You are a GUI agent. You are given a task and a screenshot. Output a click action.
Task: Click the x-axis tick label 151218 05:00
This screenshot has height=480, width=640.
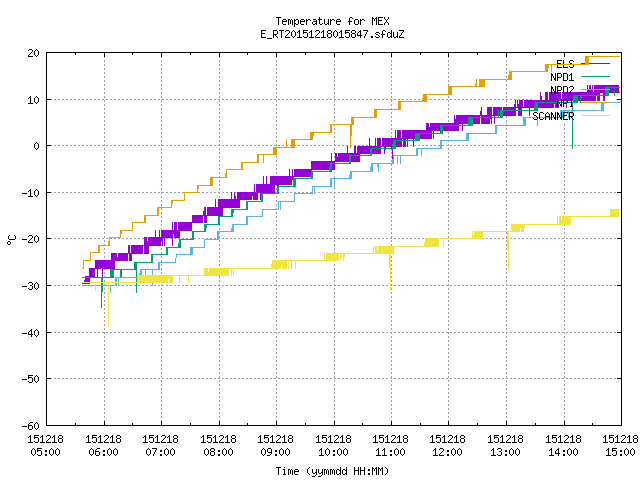point(45,446)
